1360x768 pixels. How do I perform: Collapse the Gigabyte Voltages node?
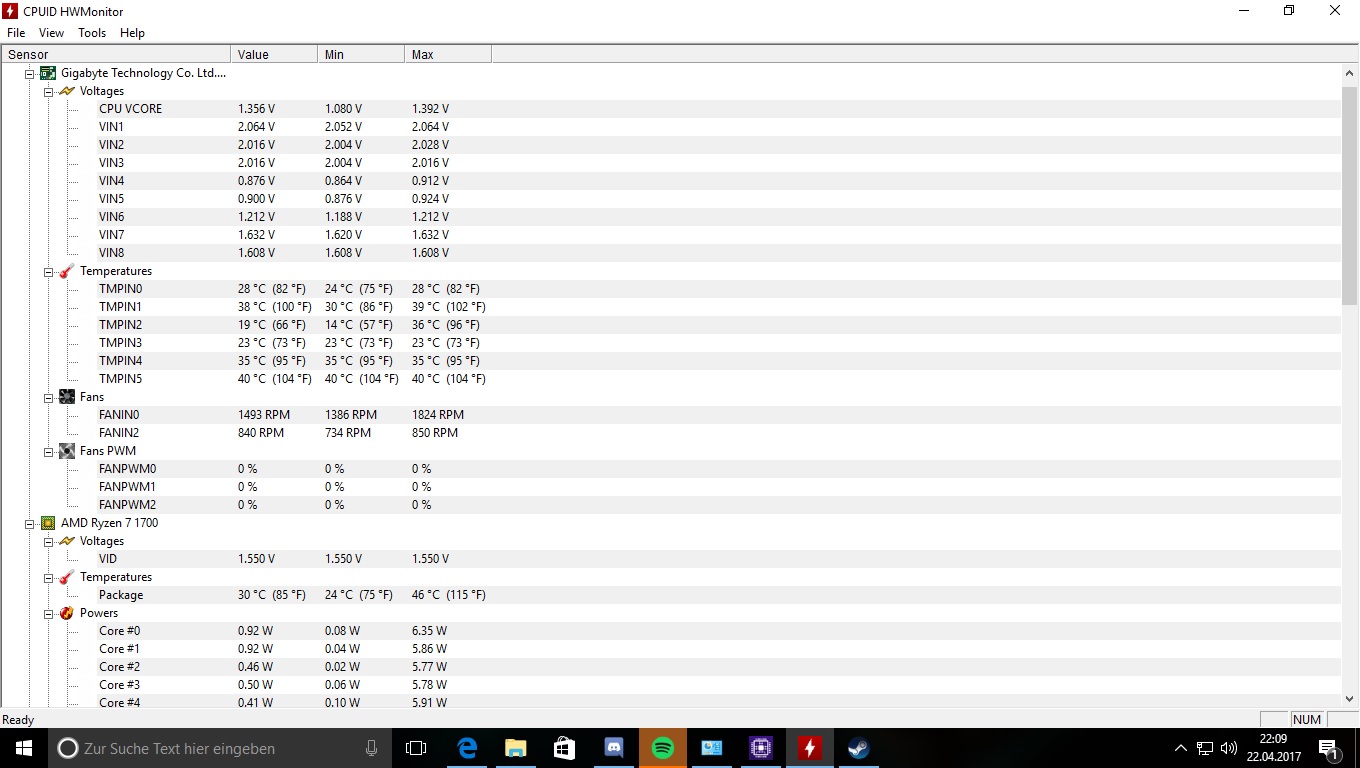click(x=49, y=91)
